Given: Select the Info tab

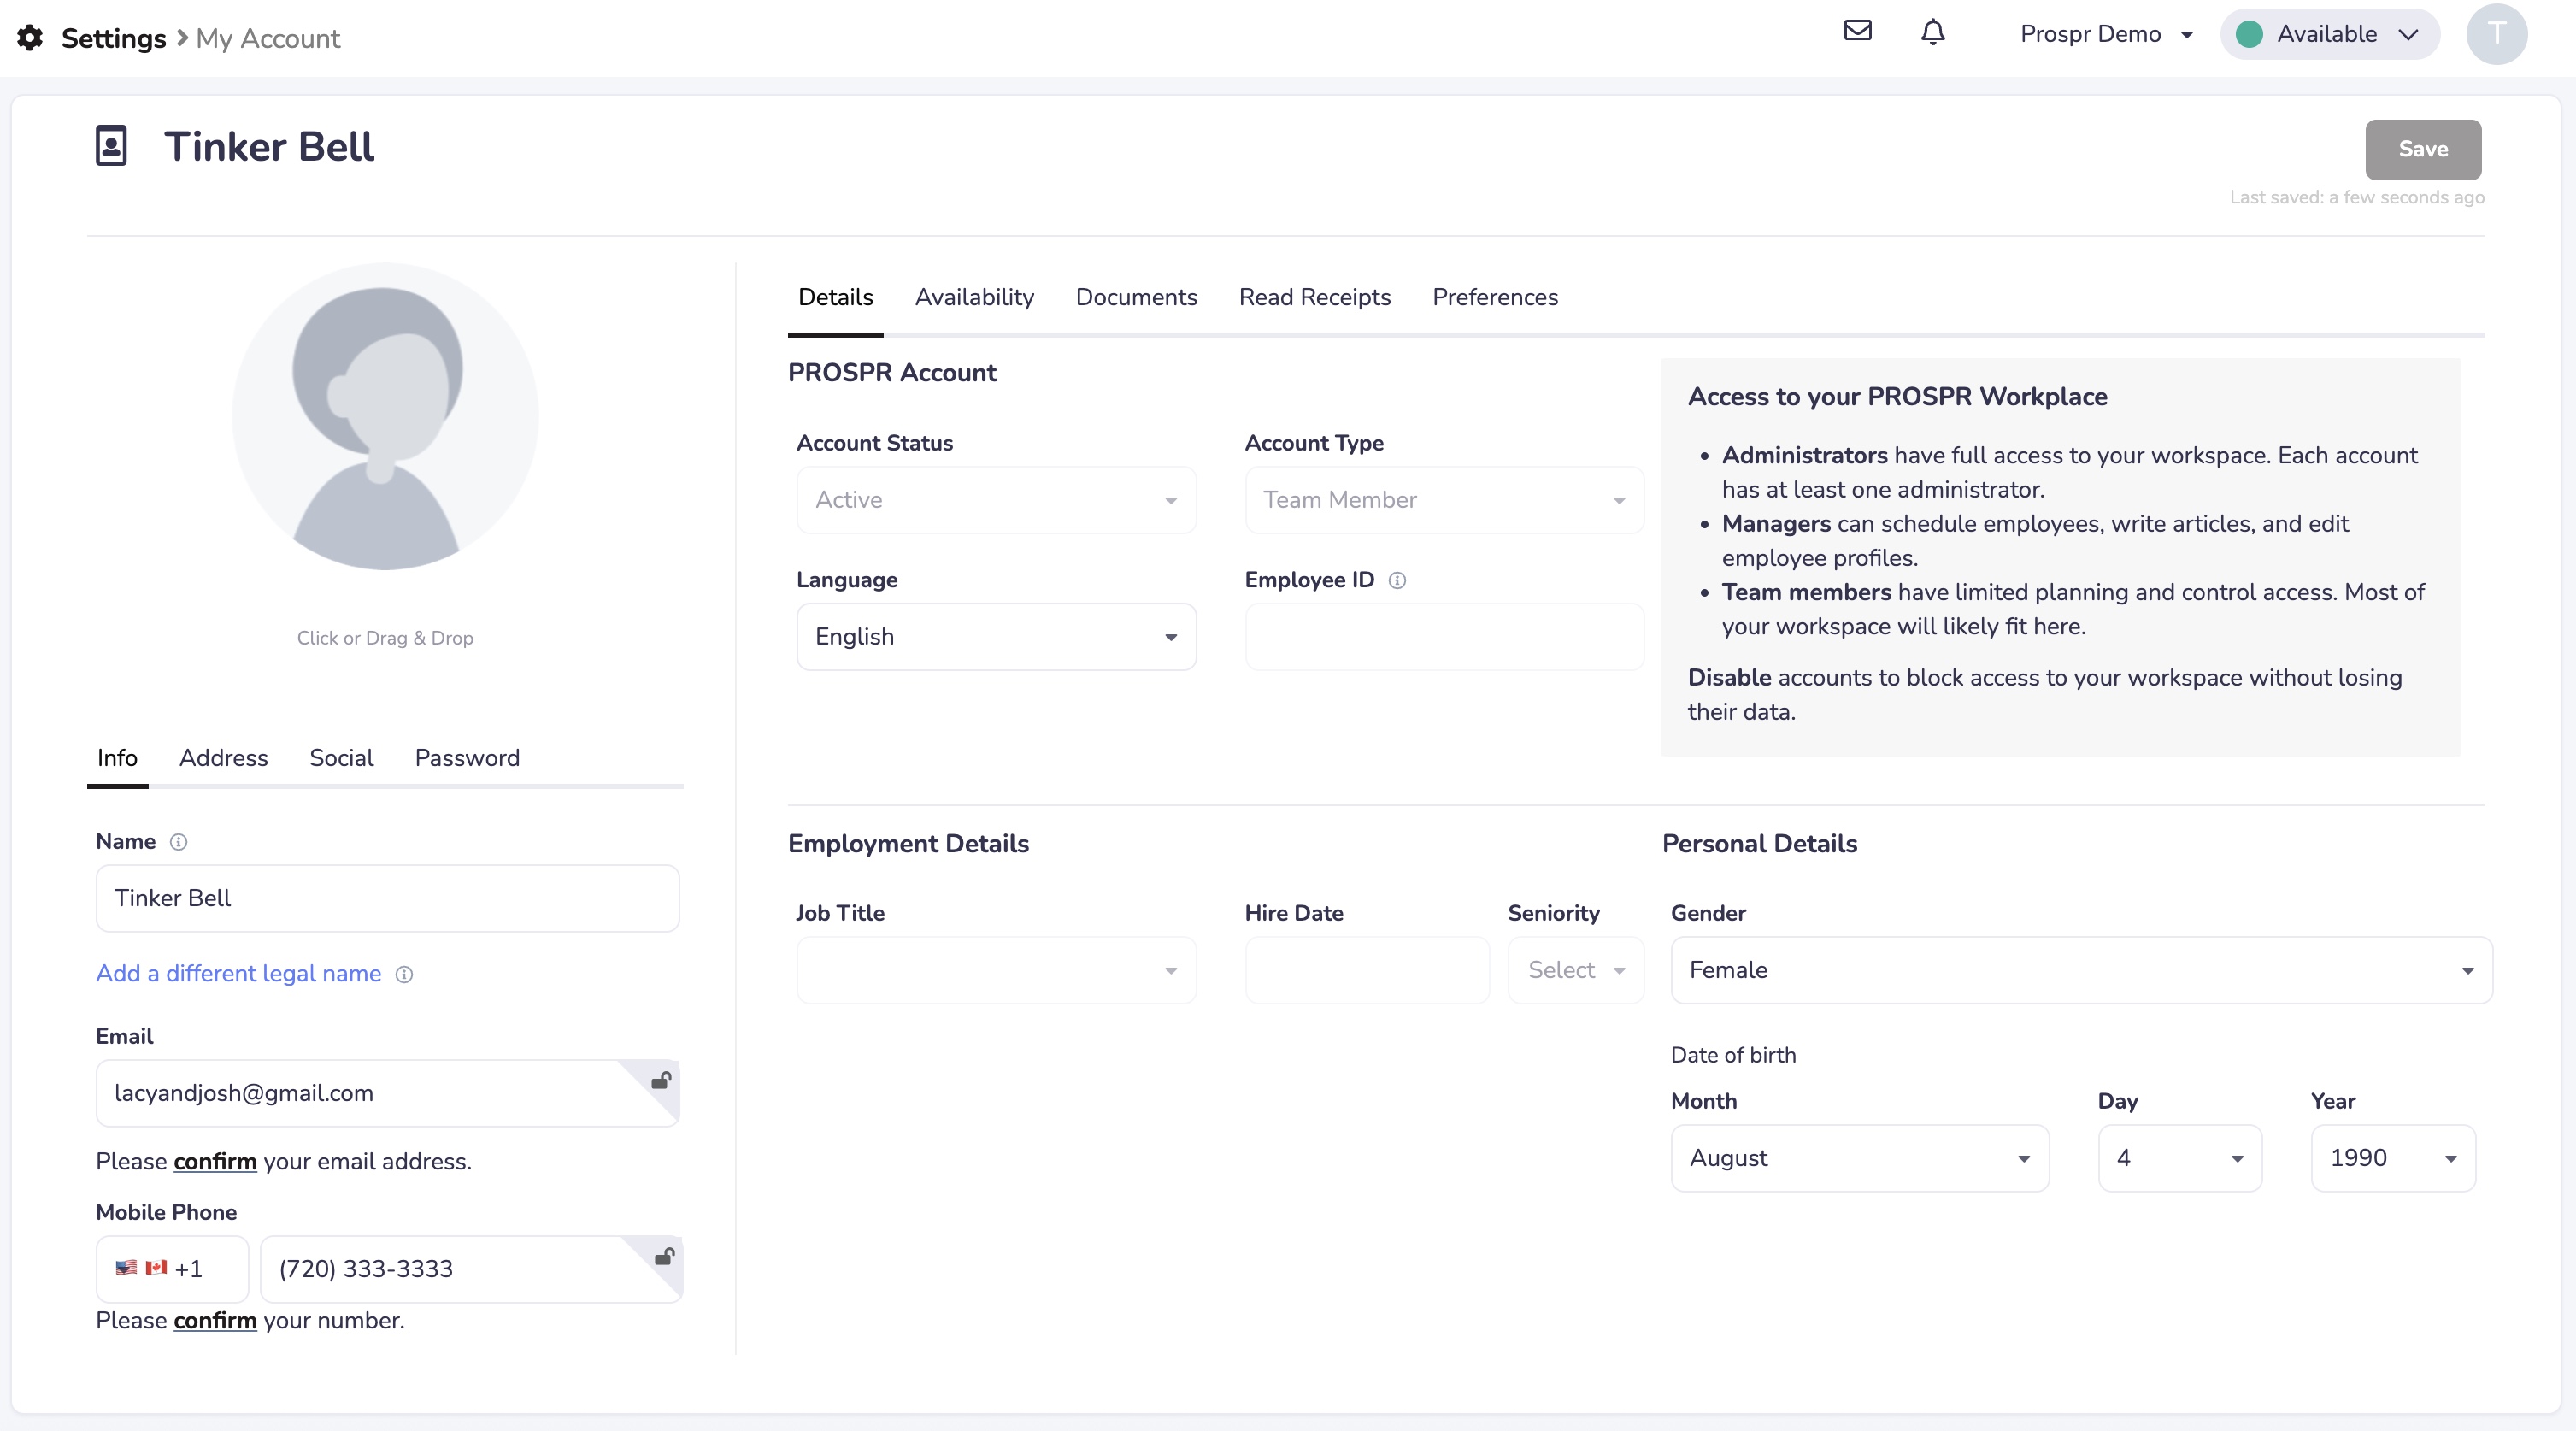Looking at the screenshot, I should pyautogui.click(x=117, y=758).
